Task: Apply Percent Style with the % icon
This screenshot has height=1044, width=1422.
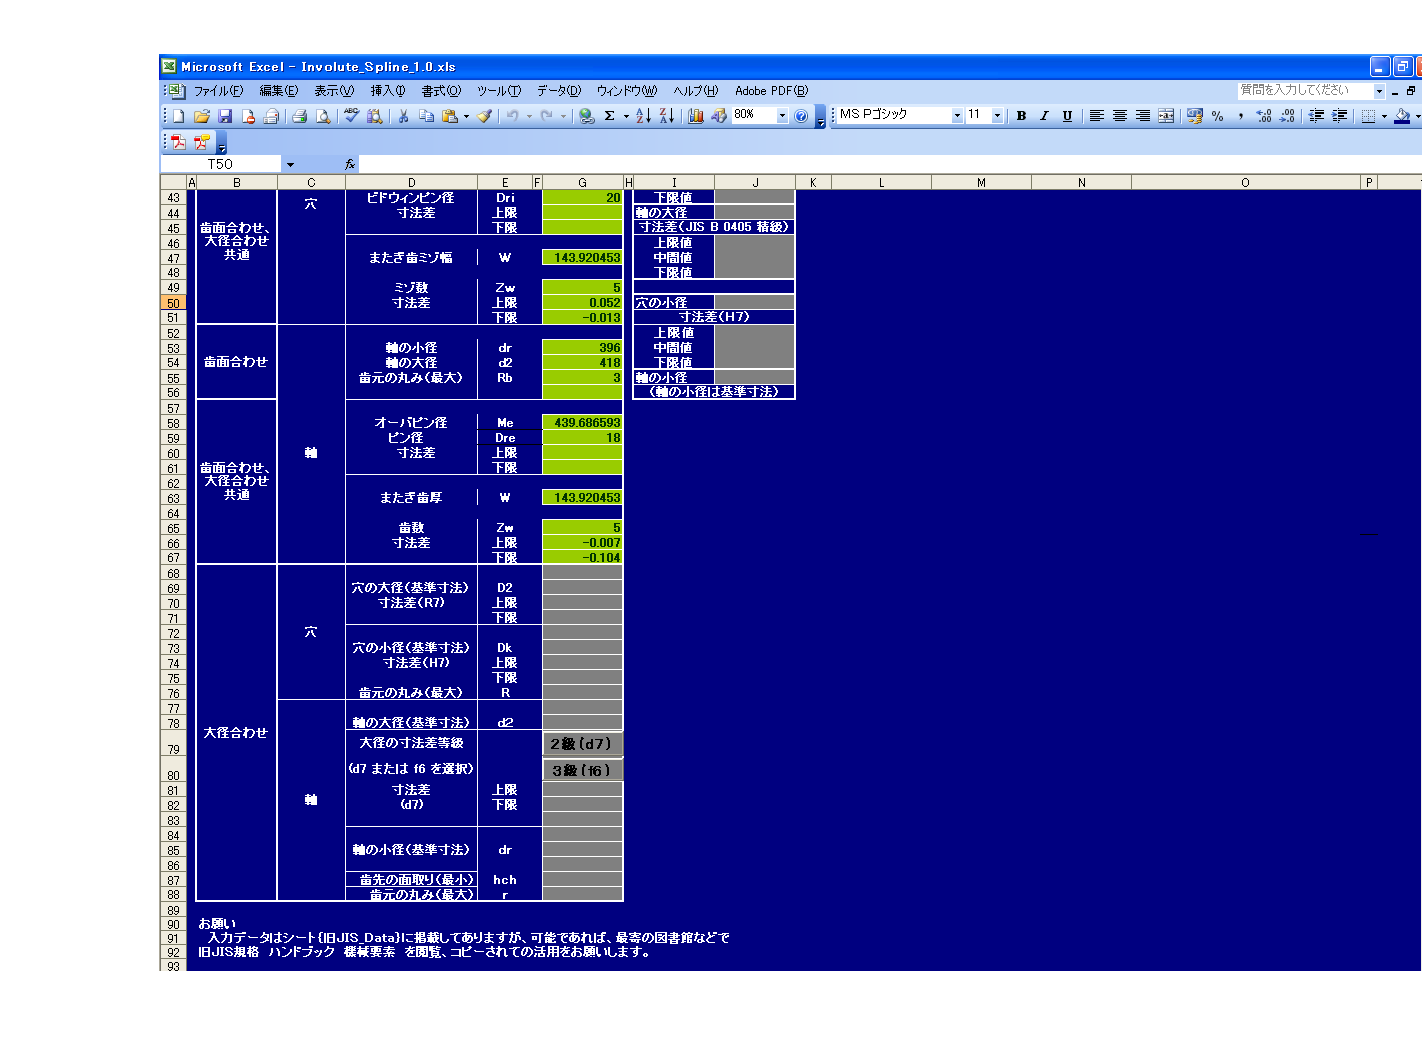Action: coord(1217,116)
